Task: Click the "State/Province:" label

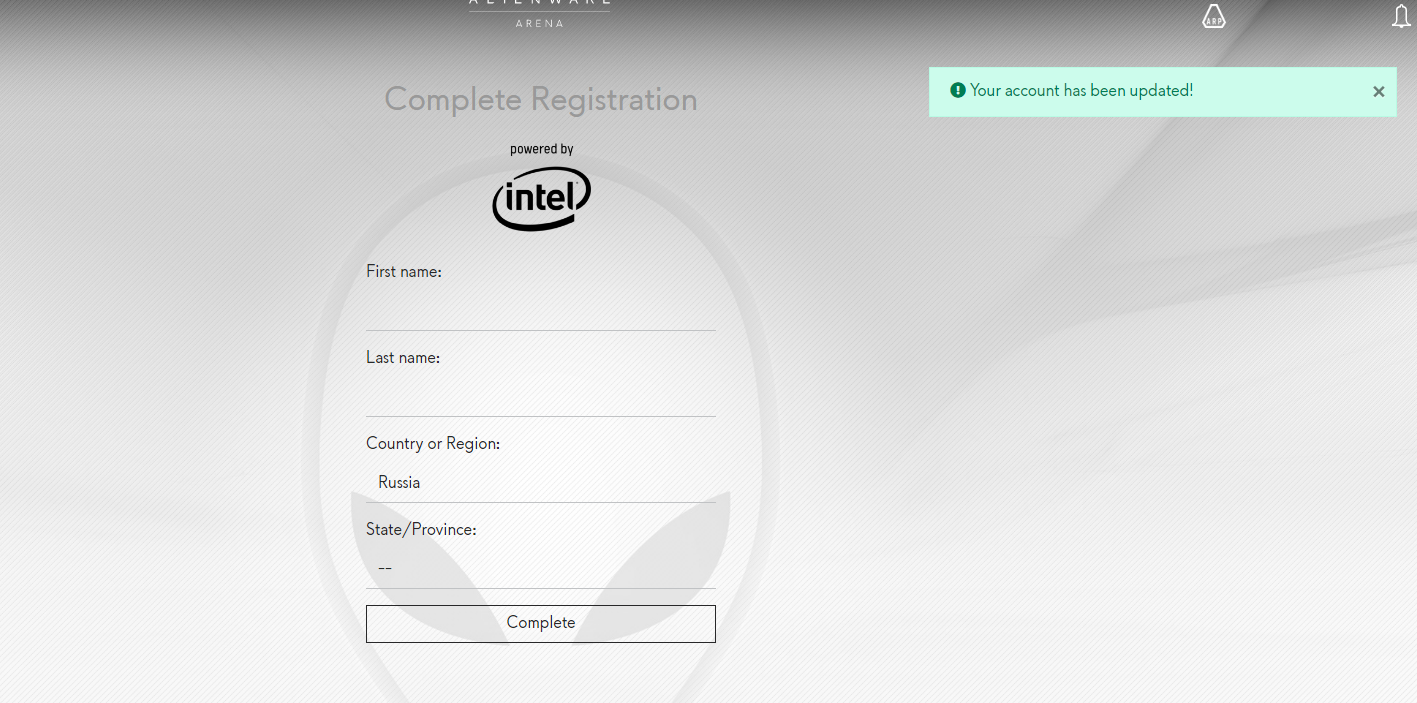Action: pyautogui.click(x=421, y=529)
